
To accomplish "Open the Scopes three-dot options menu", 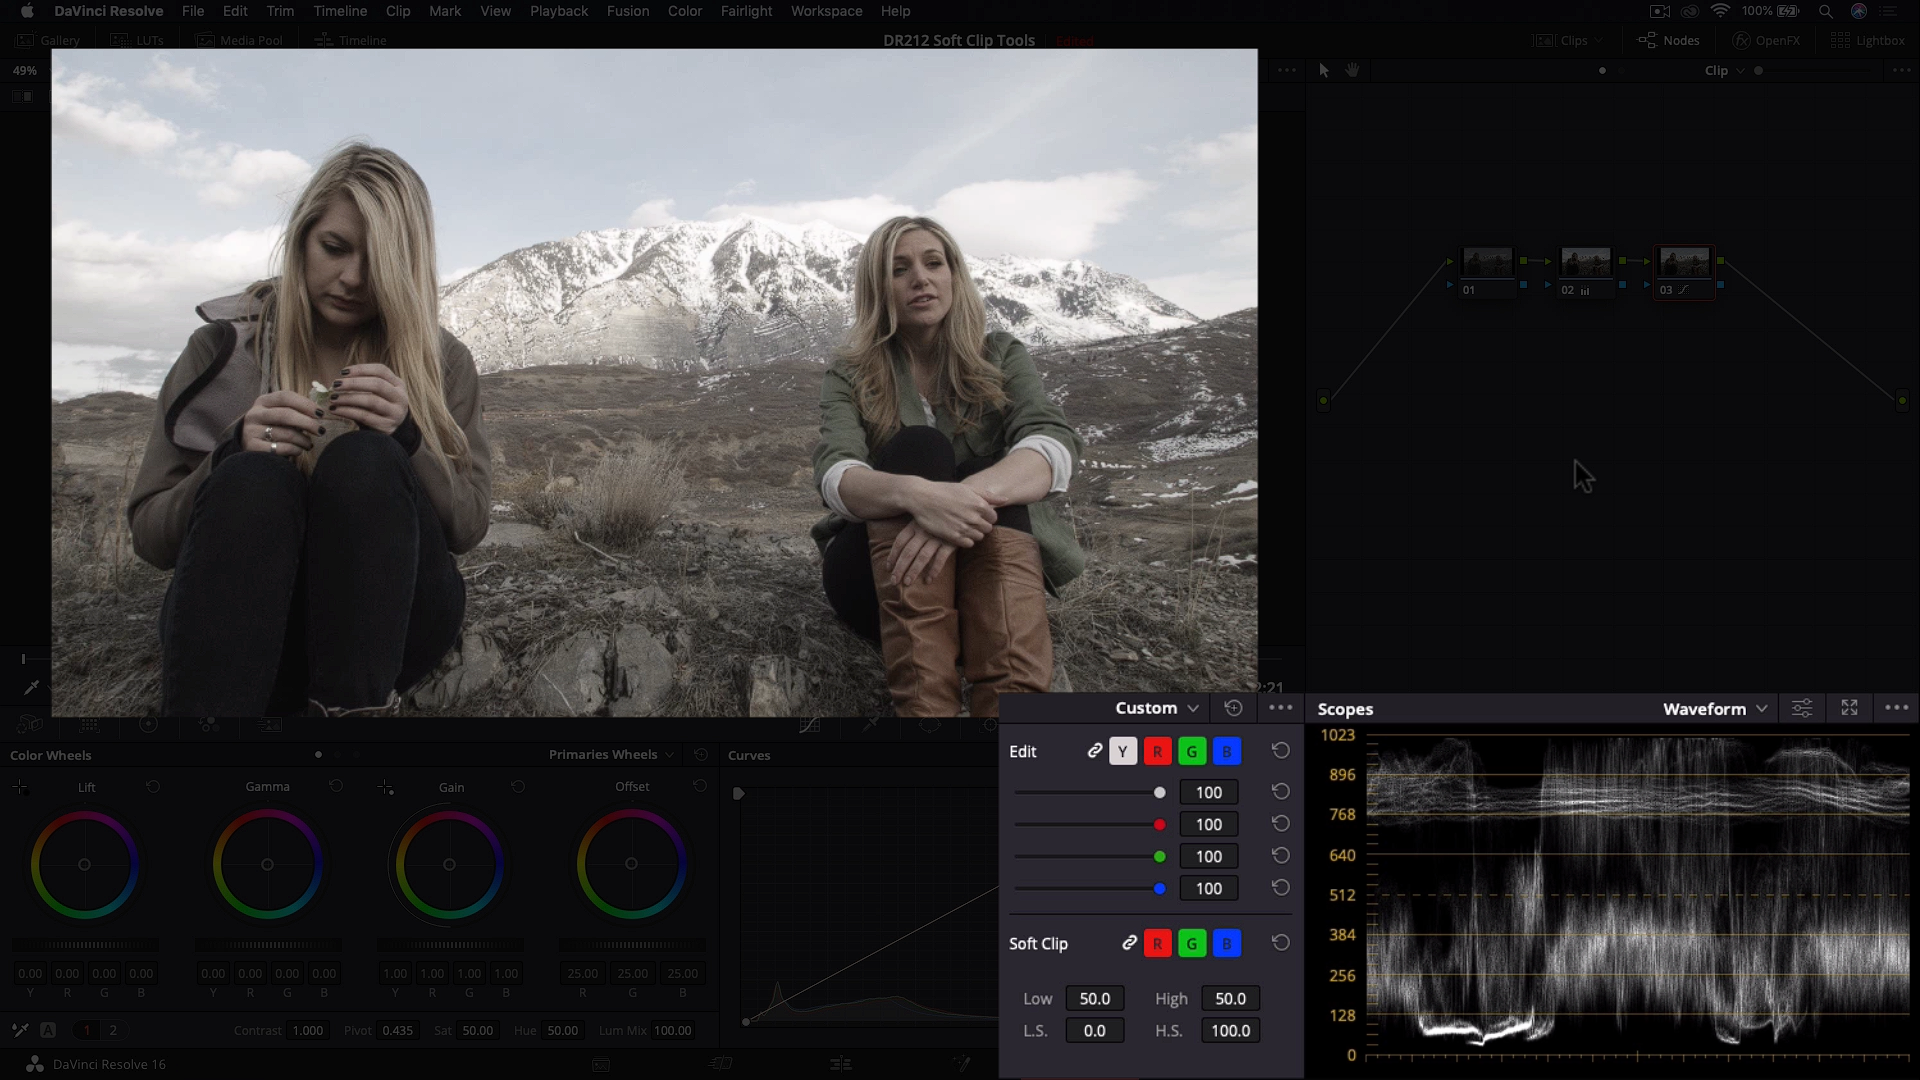I will (1896, 708).
